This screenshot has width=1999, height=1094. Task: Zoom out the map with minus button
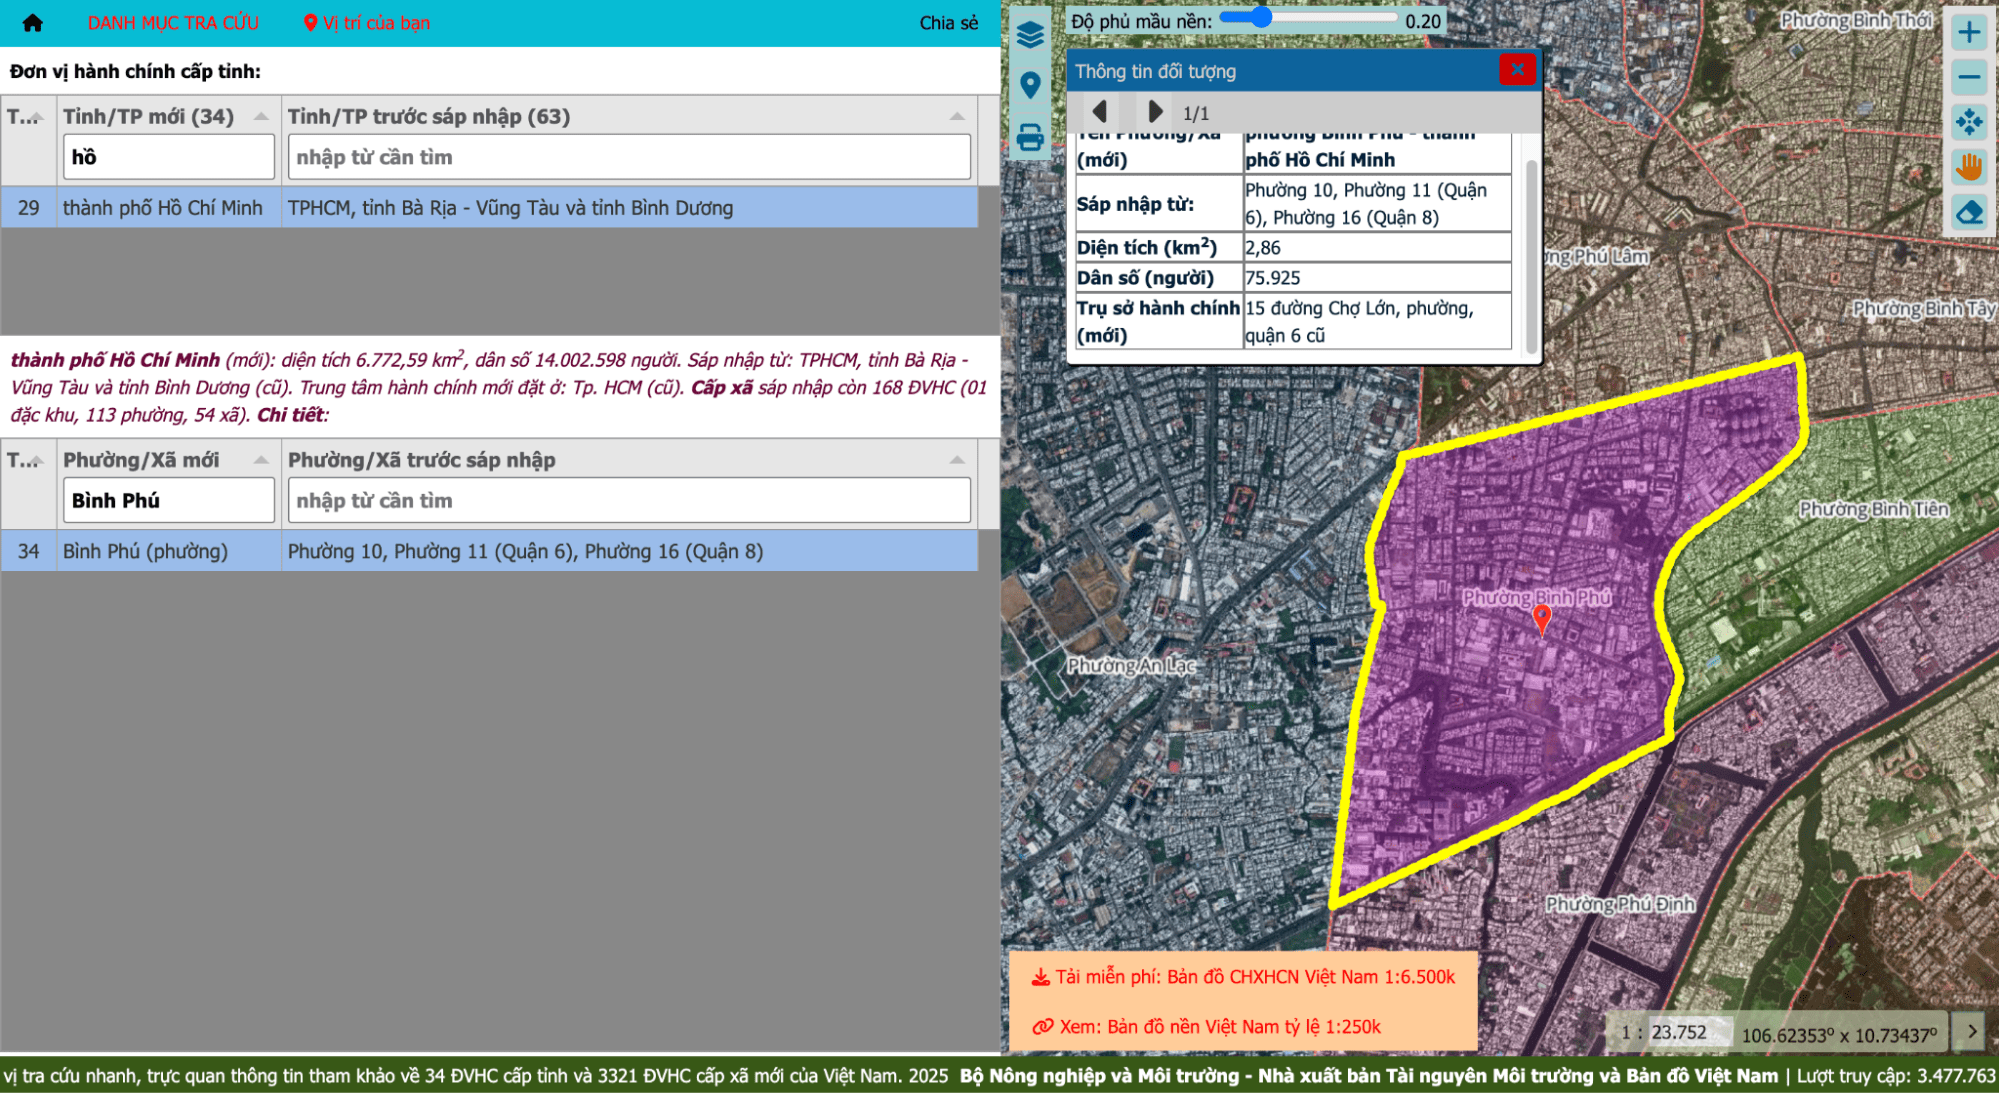[x=1969, y=77]
